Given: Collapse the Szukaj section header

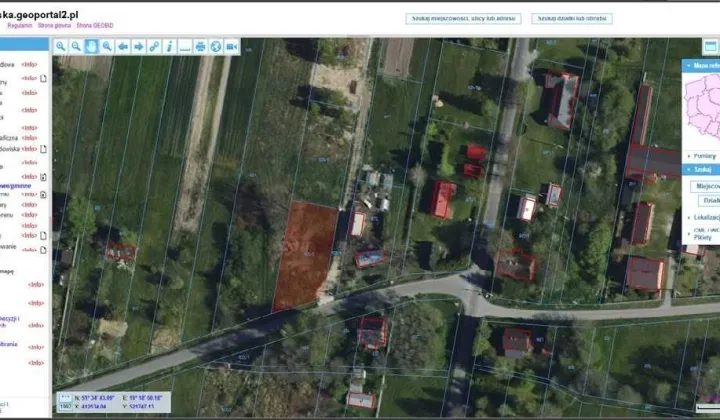Looking at the screenshot, I should click(701, 169).
